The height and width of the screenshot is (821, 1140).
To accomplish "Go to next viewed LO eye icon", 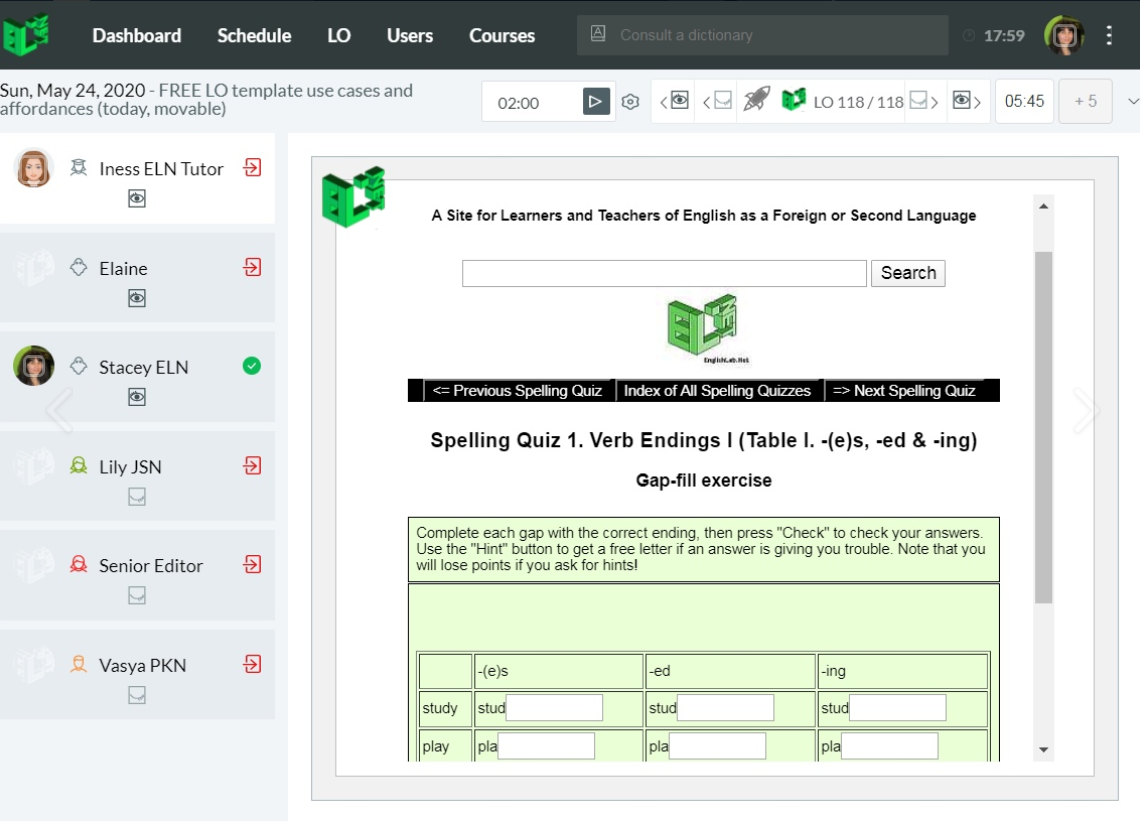I will pos(967,101).
